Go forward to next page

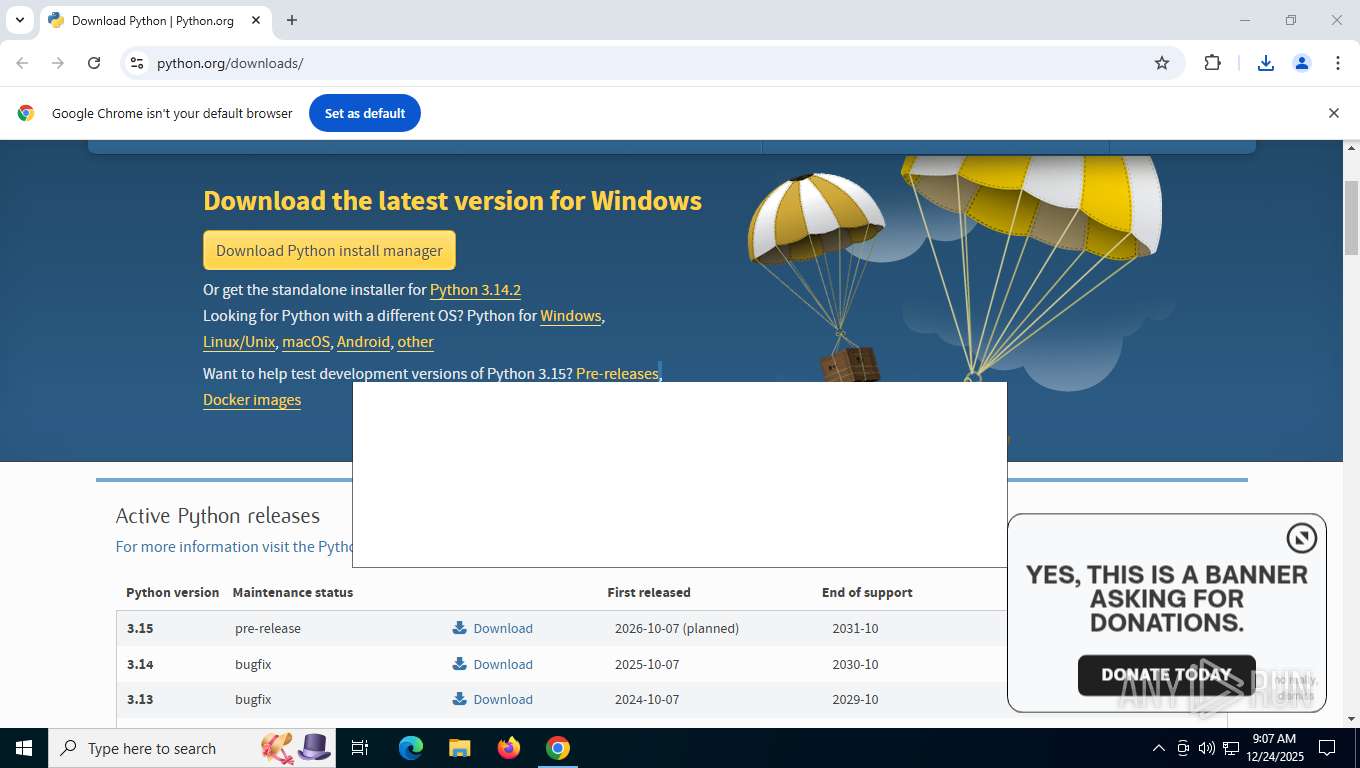58,63
